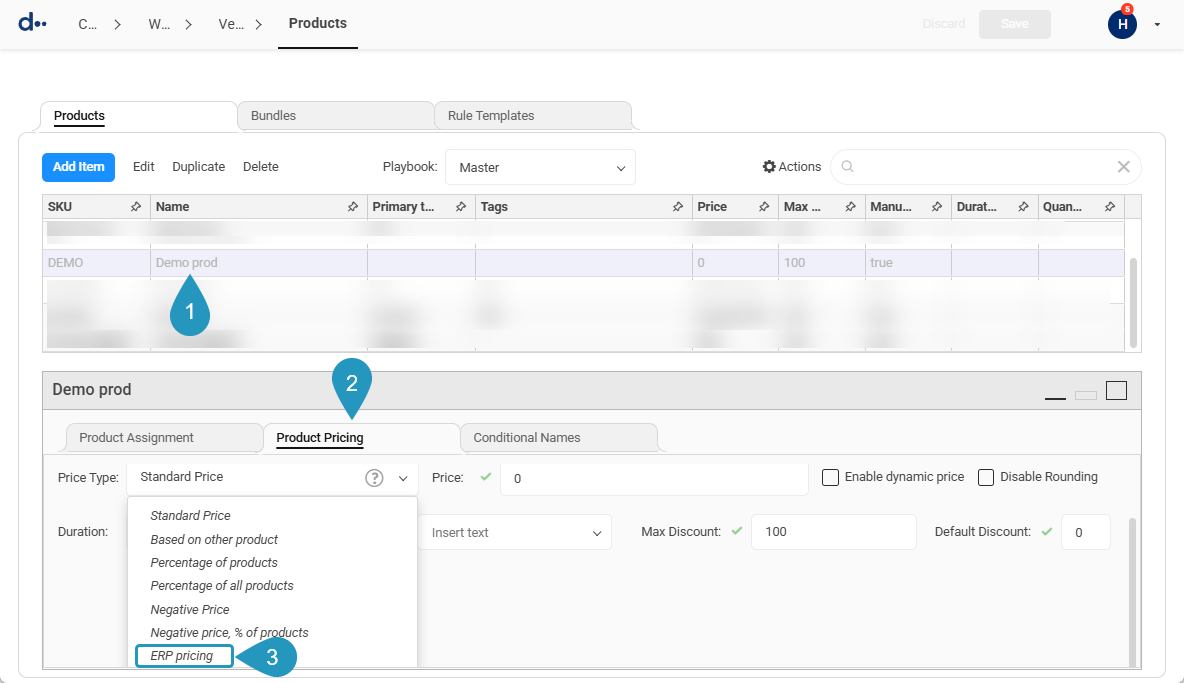Pin the Manu... column
1184x683 pixels.
937,207
